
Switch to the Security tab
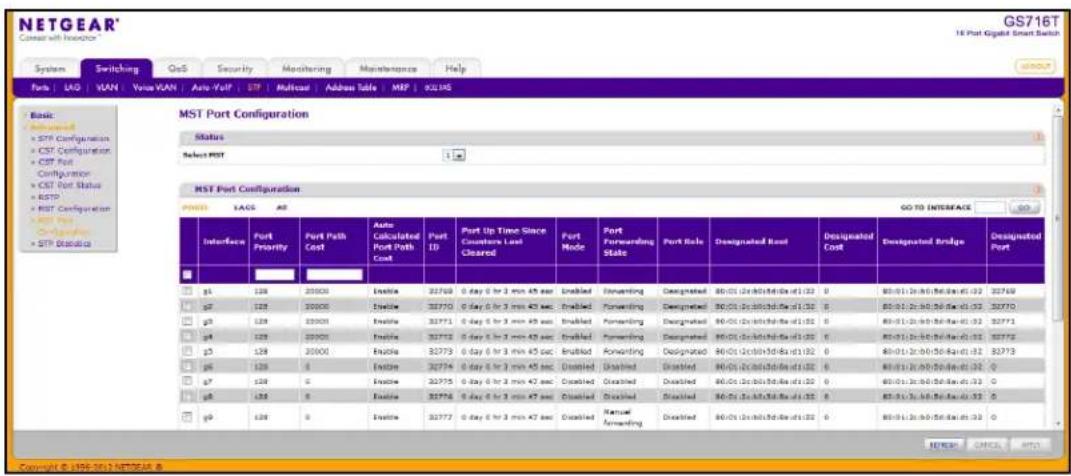(x=234, y=69)
